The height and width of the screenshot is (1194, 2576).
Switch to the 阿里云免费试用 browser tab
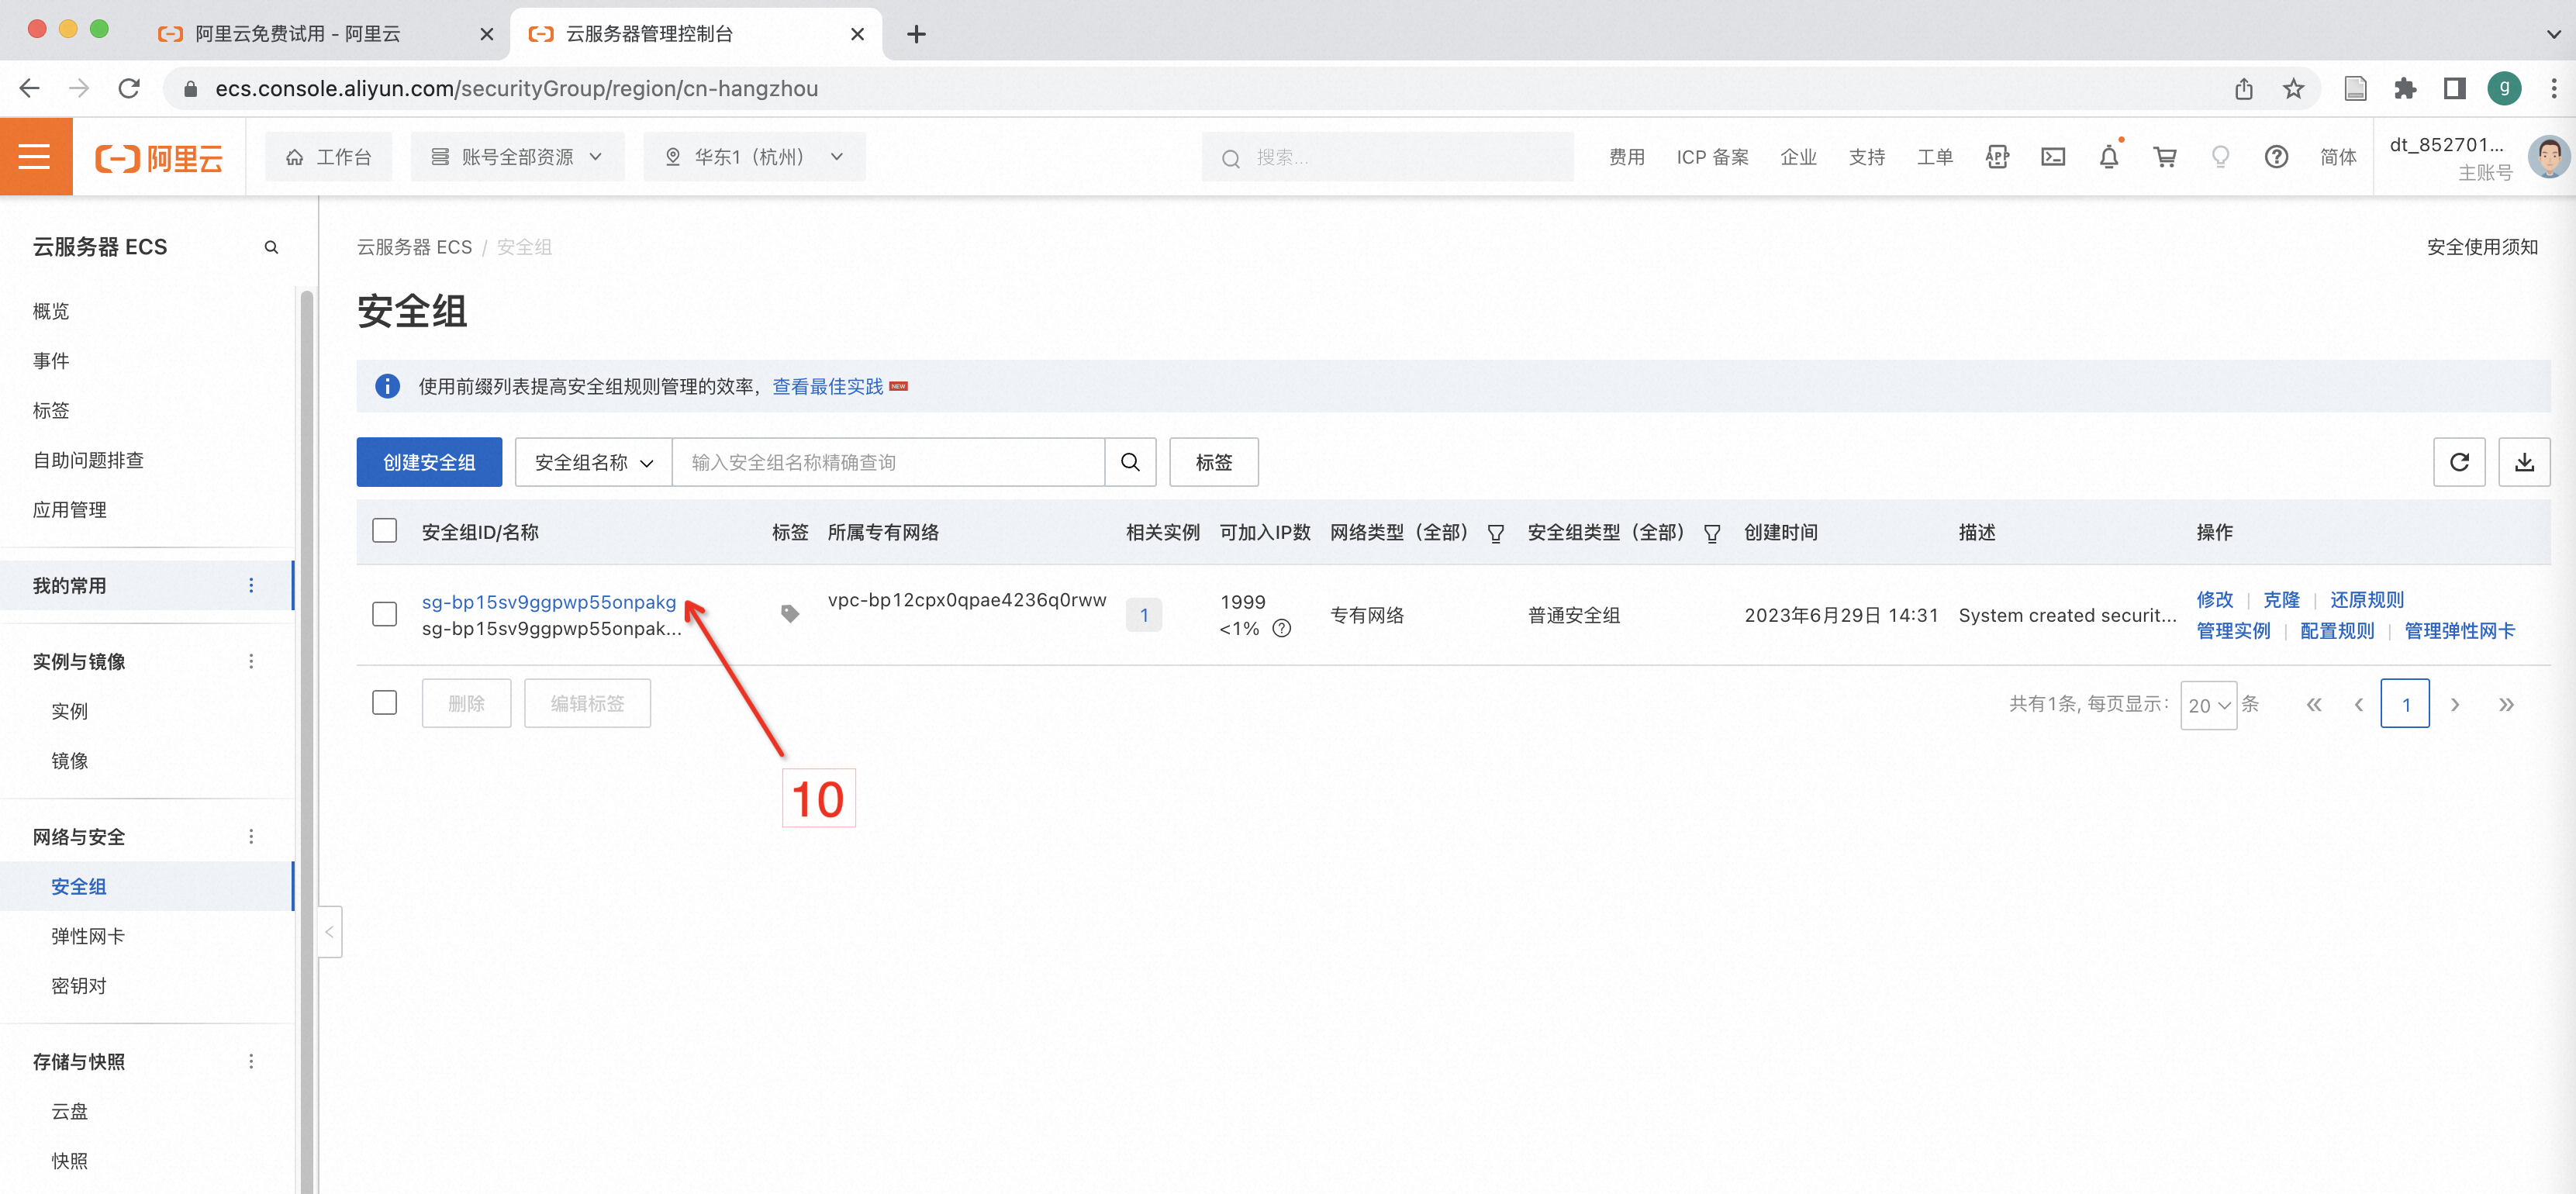[298, 34]
